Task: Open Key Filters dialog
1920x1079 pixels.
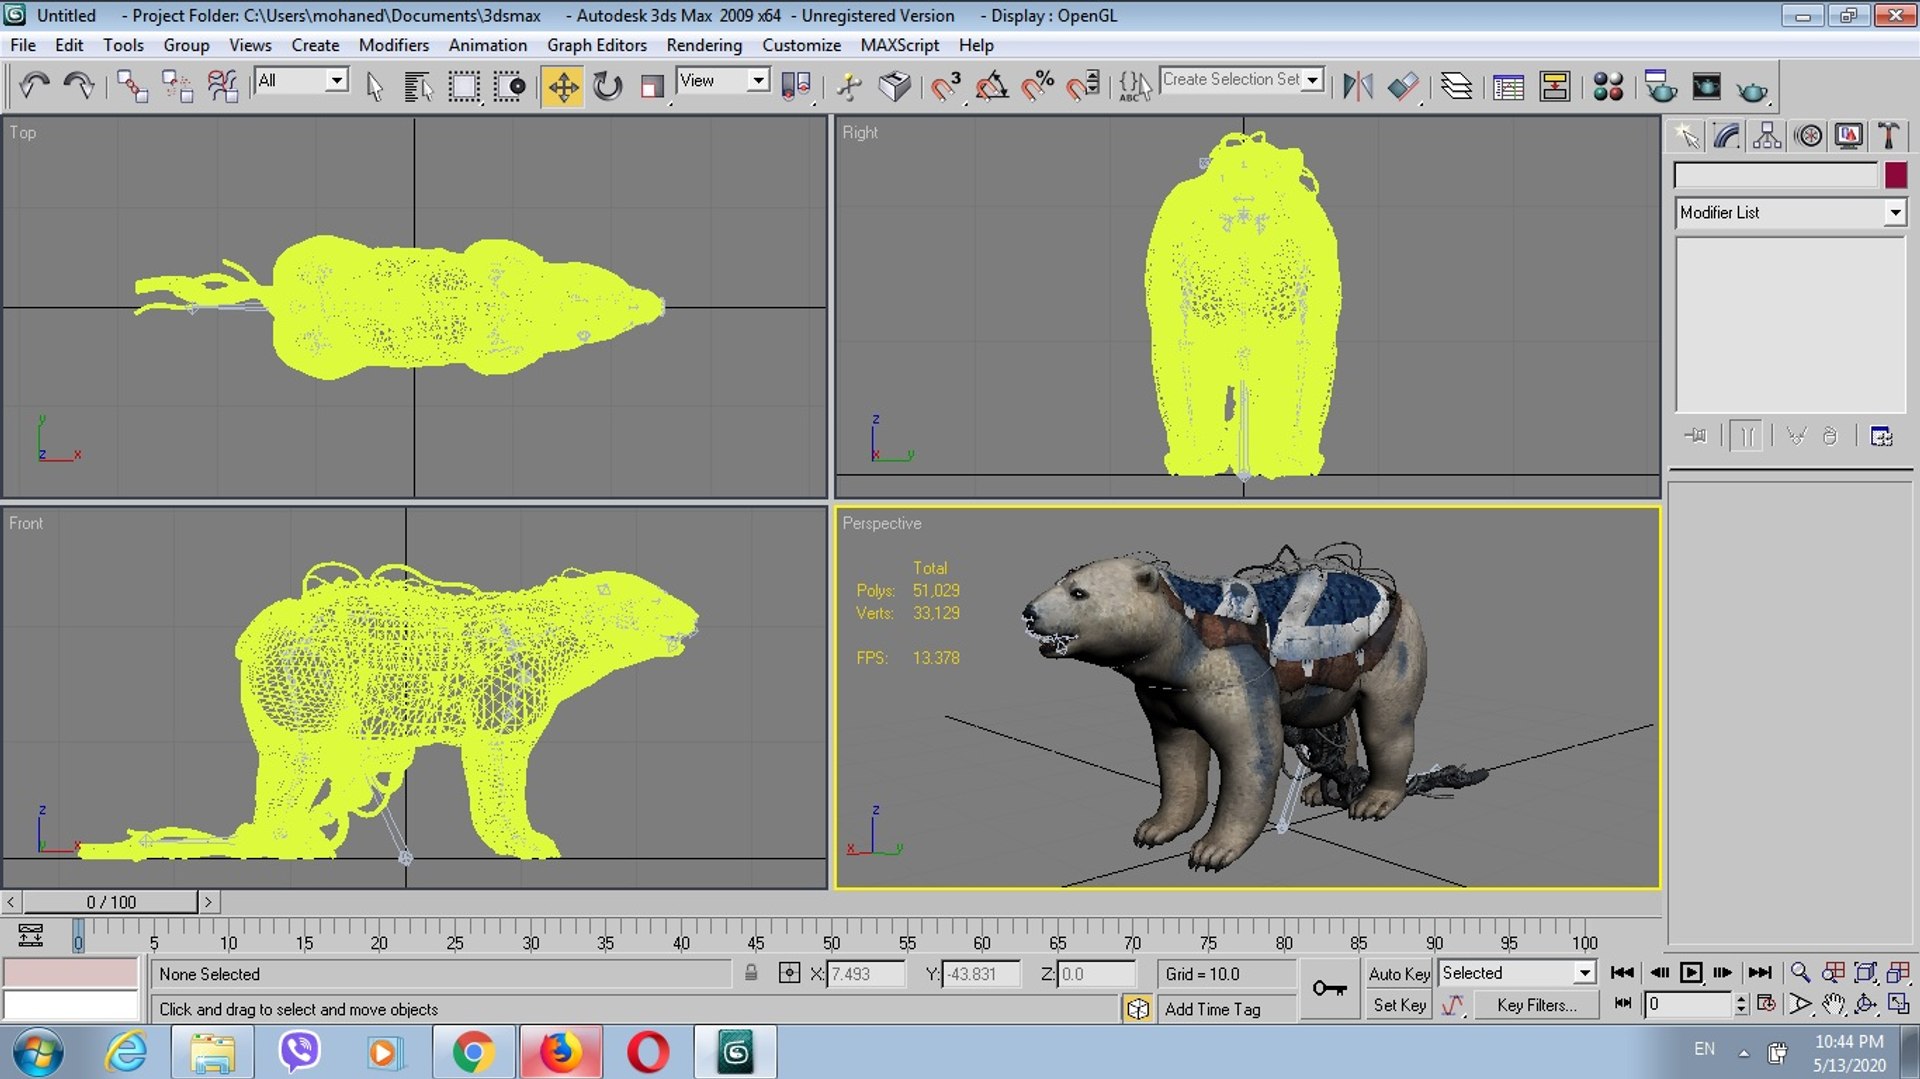Action: [x=1537, y=1005]
